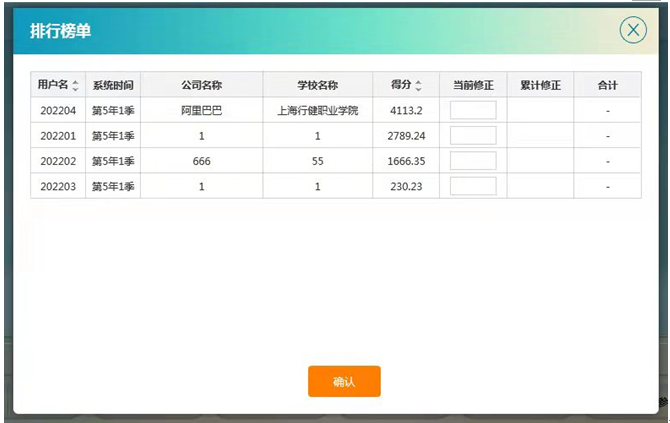Click sort arrows next to 用户名 header
This screenshot has height=423, width=670.
pos(76,86)
